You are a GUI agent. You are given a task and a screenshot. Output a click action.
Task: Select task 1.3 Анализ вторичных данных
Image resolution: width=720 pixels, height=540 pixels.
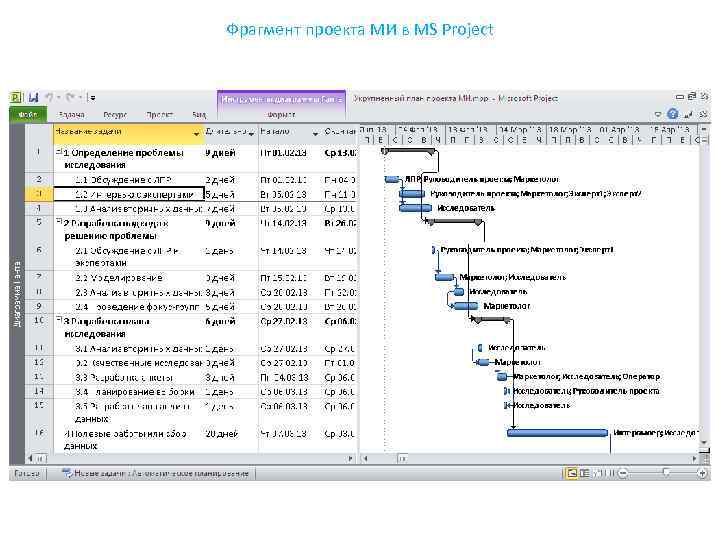[x=138, y=208]
